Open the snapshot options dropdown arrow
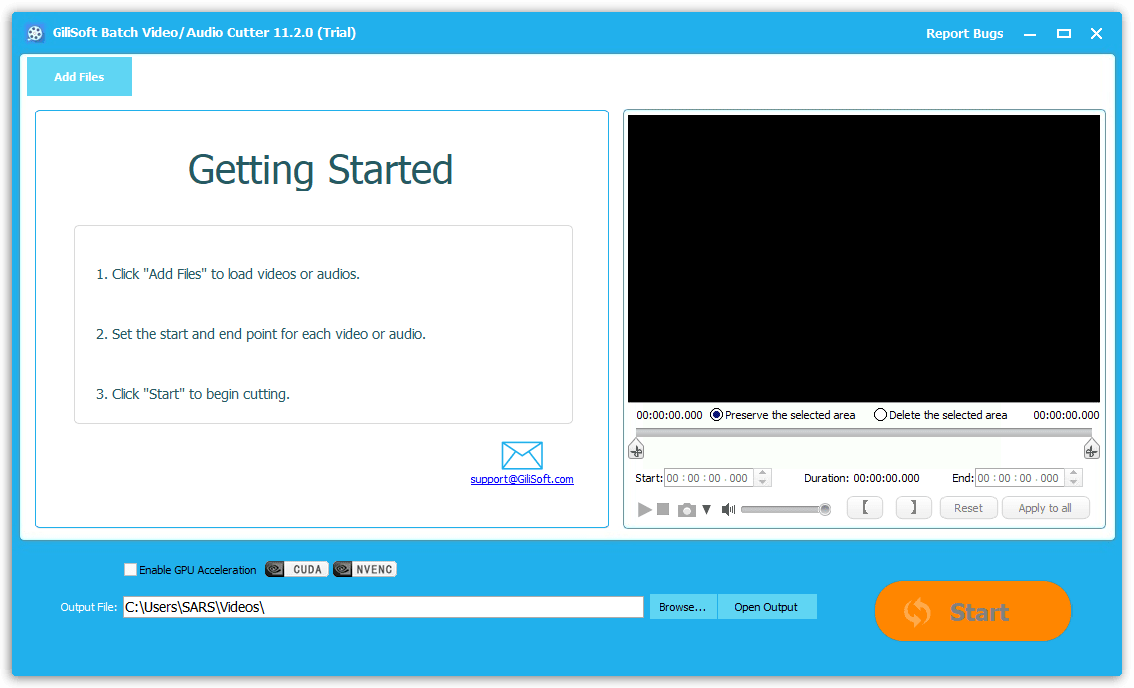This screenshot has width=1134, height=688. [706, 509]
